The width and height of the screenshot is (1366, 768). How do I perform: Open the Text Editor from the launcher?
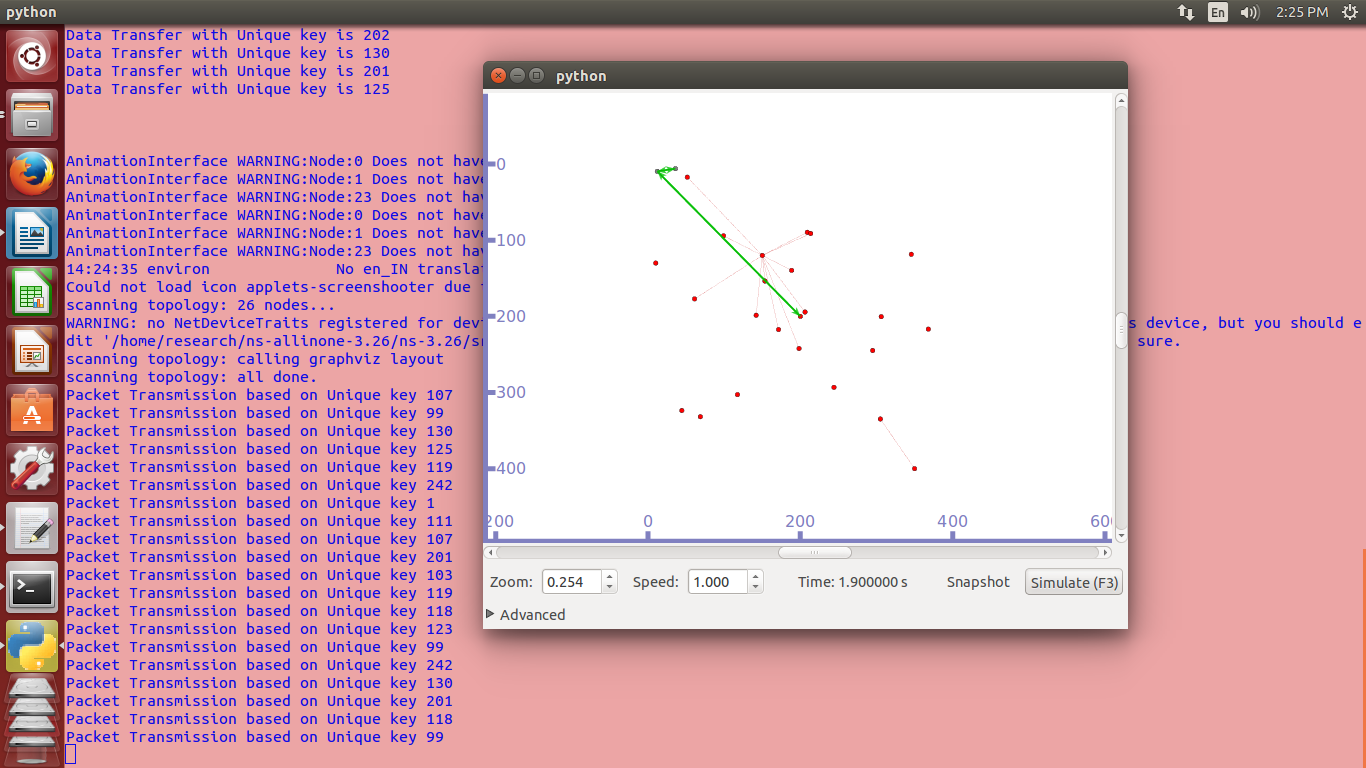32,528
